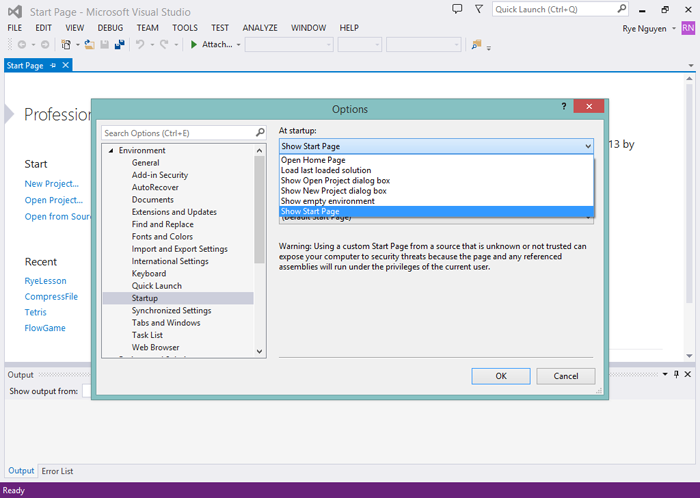
Task: Open the FlowGame recent project
Action: tap(45, 328)
